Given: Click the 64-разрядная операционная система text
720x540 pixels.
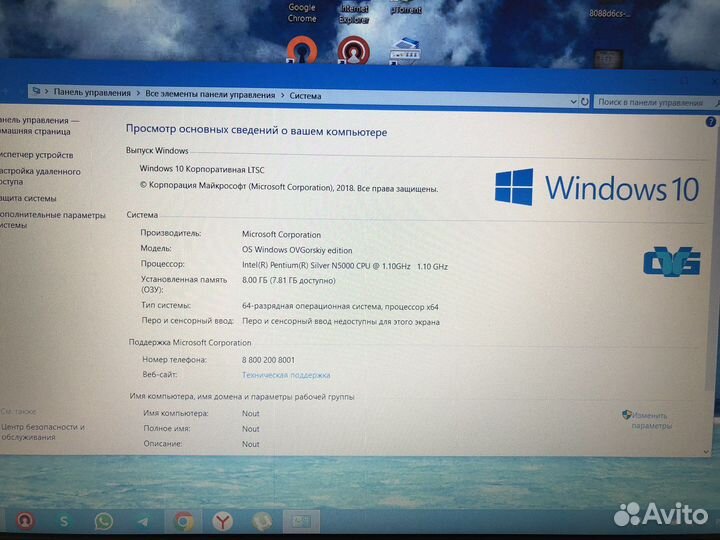Looking at the screenshot, I should point(340,307).
